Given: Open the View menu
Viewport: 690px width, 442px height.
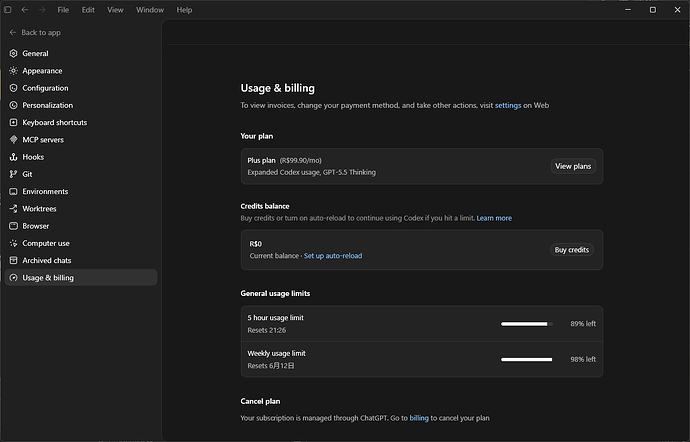Looking at the screenshot, I should (x=115, y=10).
